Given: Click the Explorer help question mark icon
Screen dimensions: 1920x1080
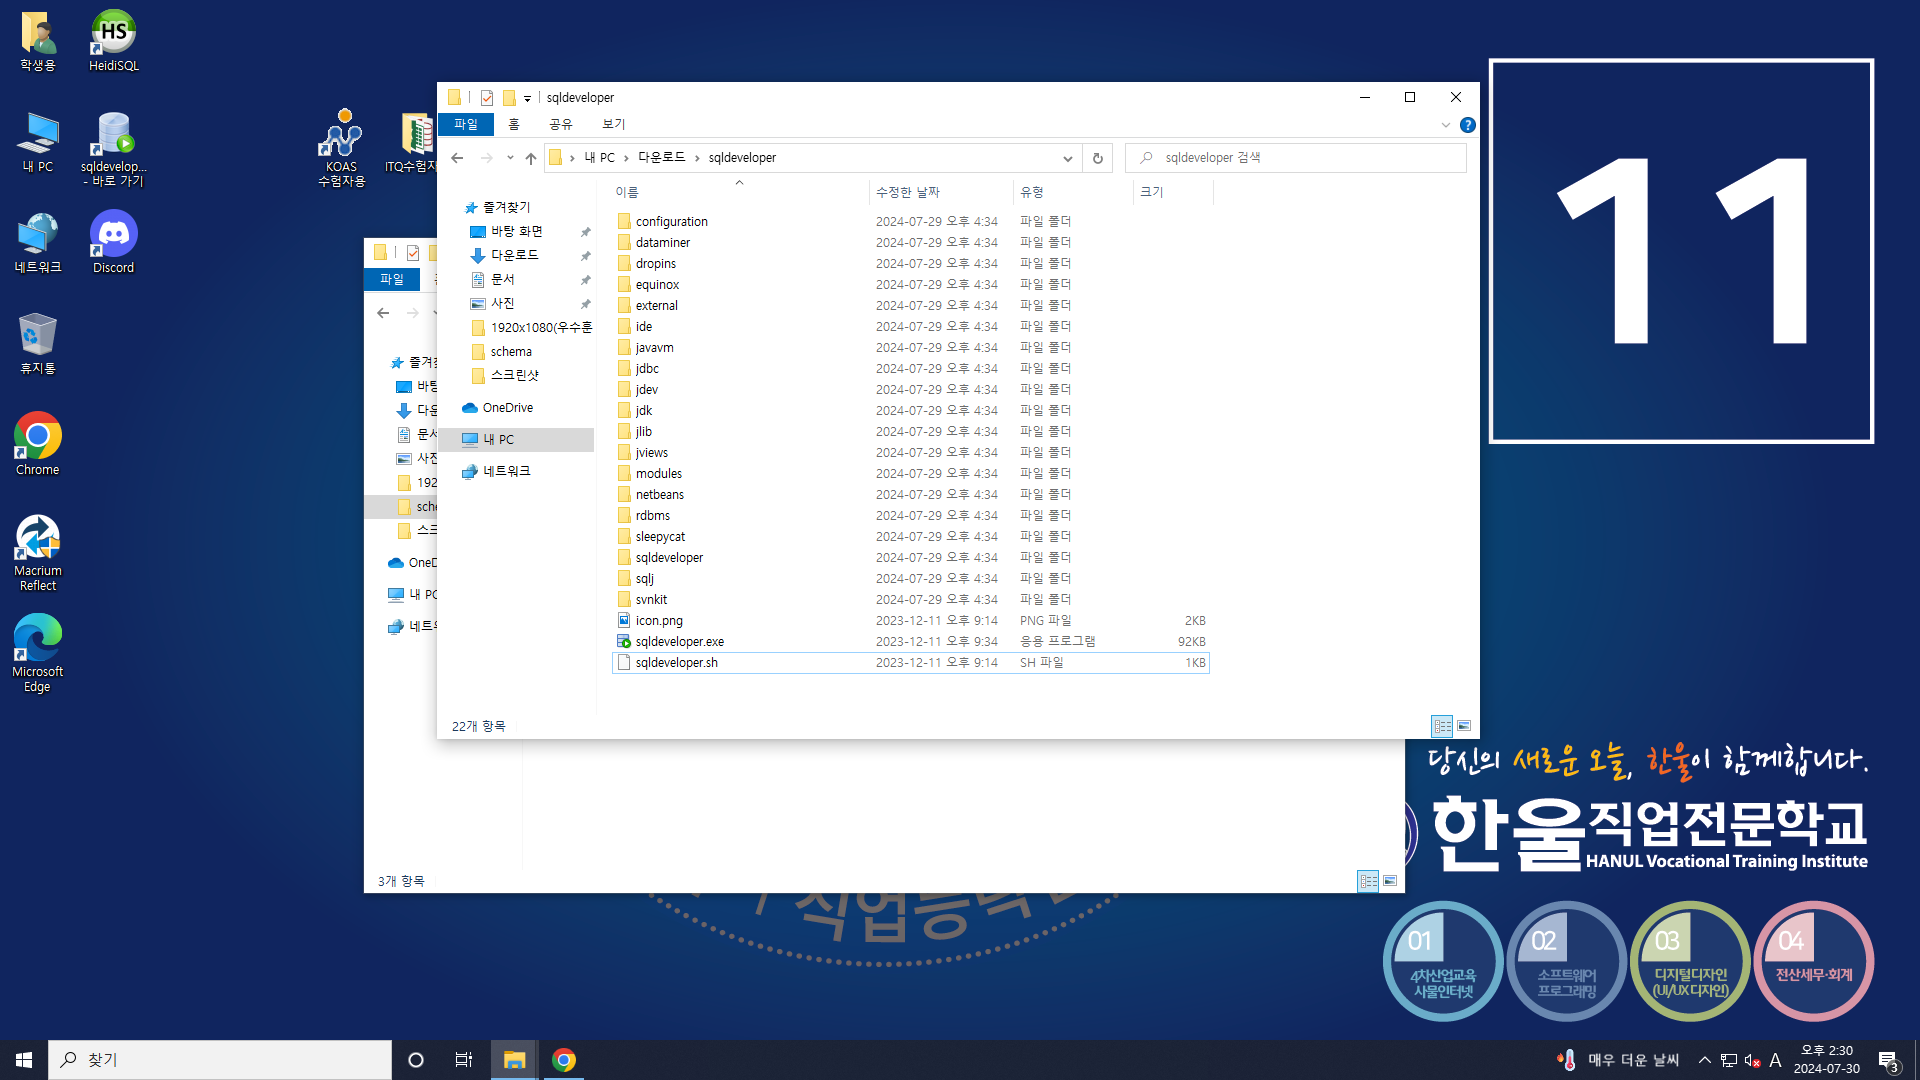Looking at the screenshot, I should [1467, 125].
